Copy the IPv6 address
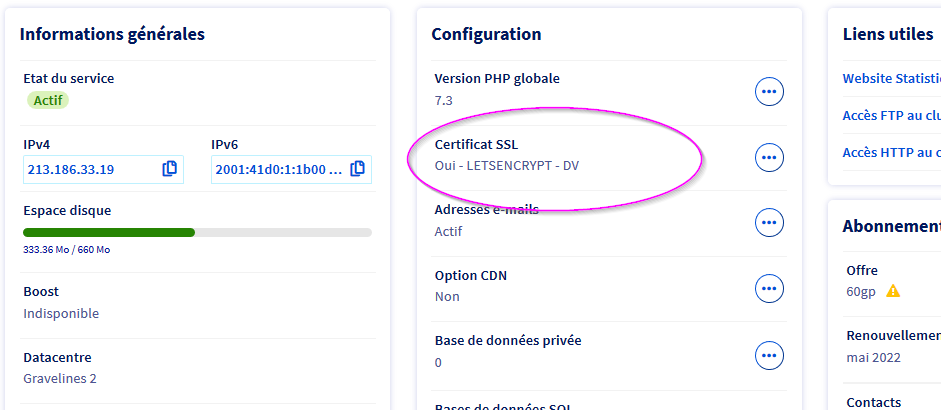This screenshot has width=941, height=410. tap(357, 169)
